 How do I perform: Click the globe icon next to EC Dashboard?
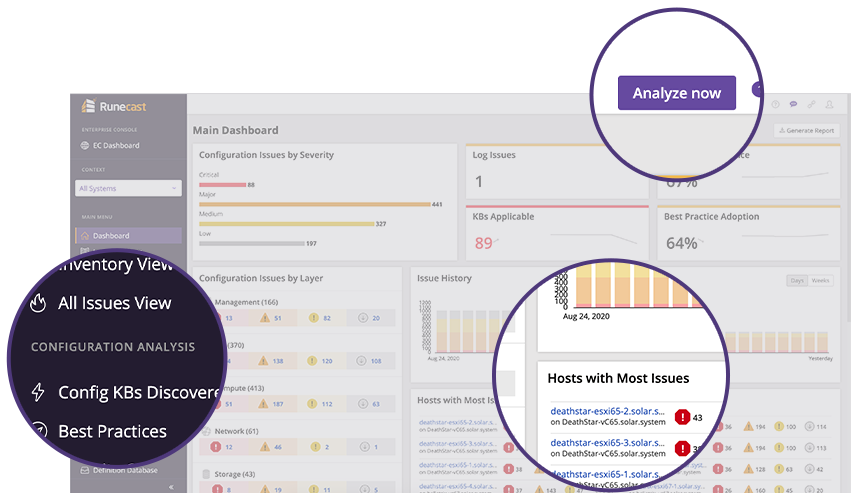85,145
